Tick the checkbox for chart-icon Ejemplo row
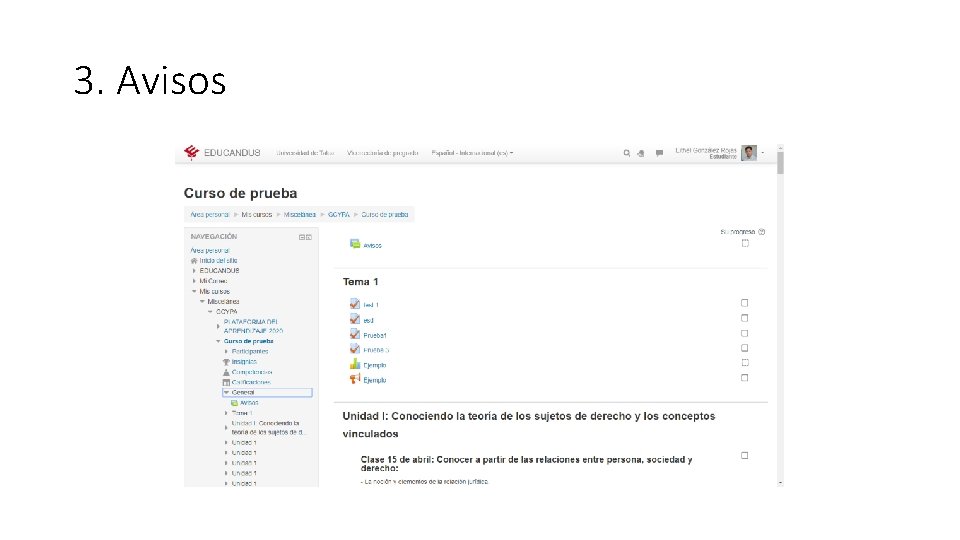This screenshot has width=960, height=540. coord(744,363)
